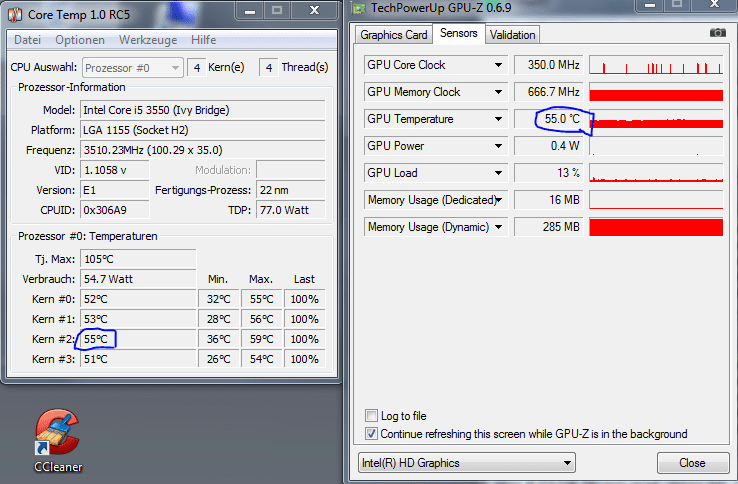Click the GPU-Z screenshot camera icon
This screenshot has width=738, height=484.
click(x=717, y=32)
